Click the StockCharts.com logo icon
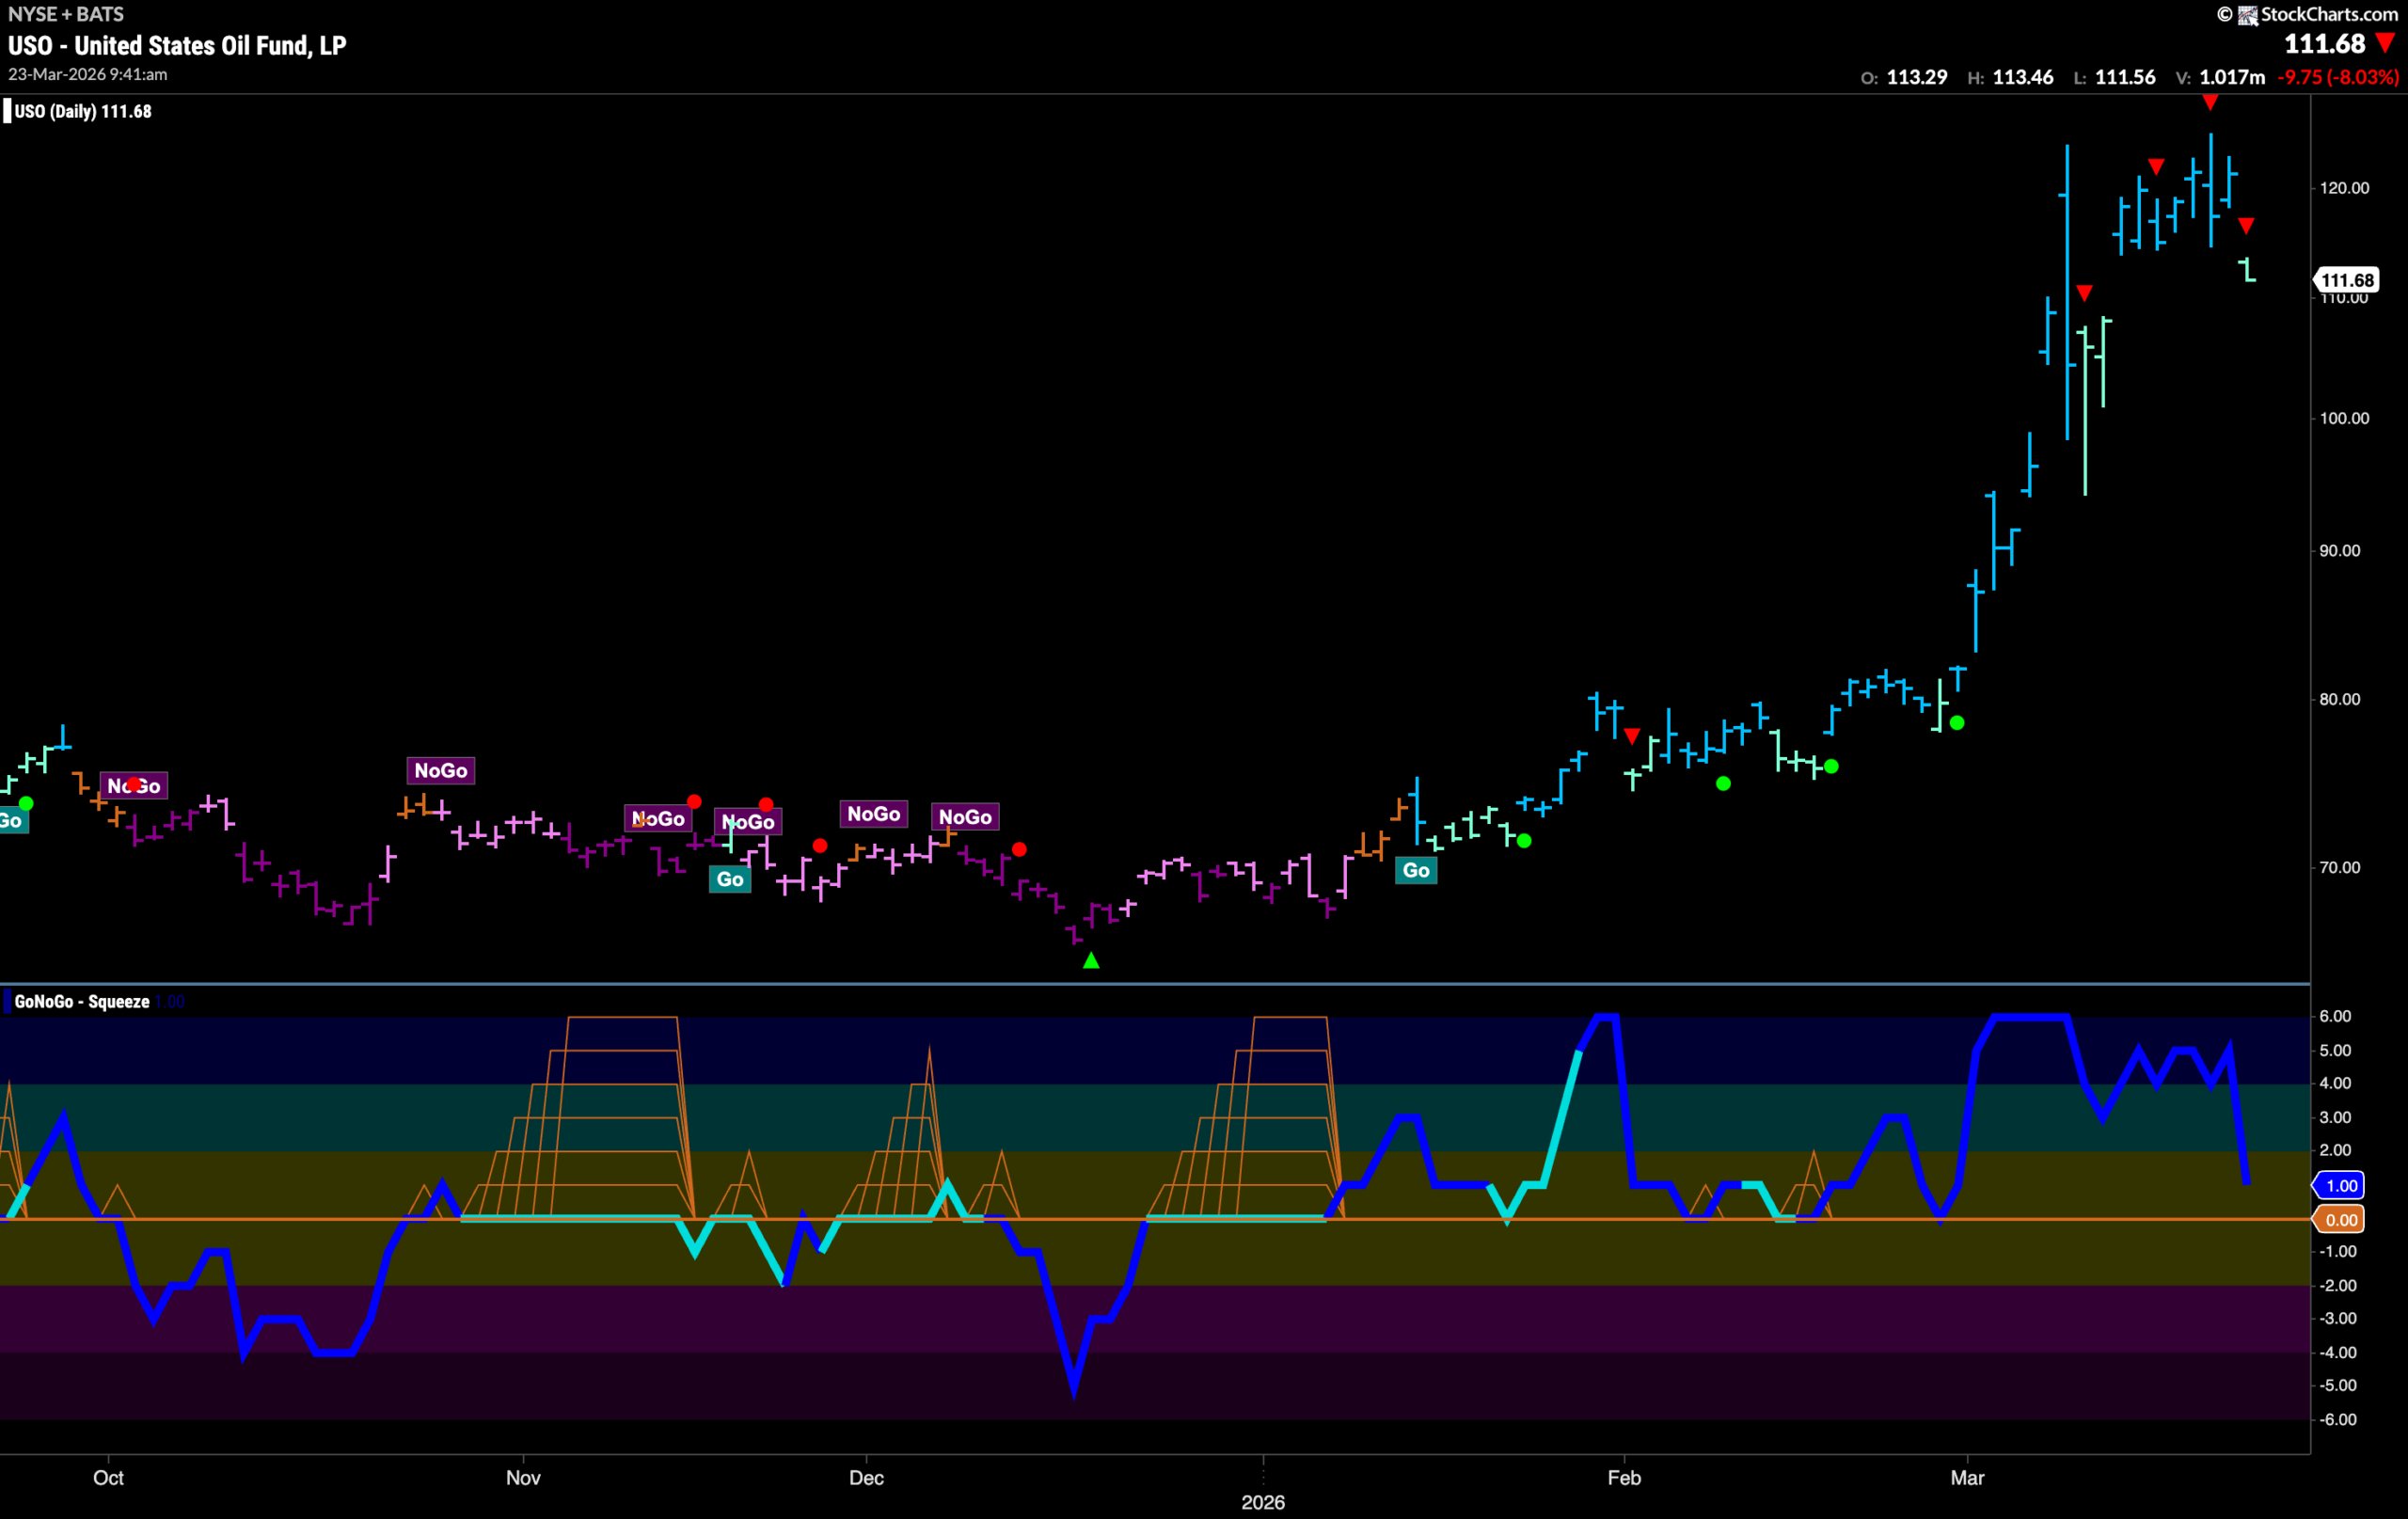2408x1519 pixels. (2247, 15)
